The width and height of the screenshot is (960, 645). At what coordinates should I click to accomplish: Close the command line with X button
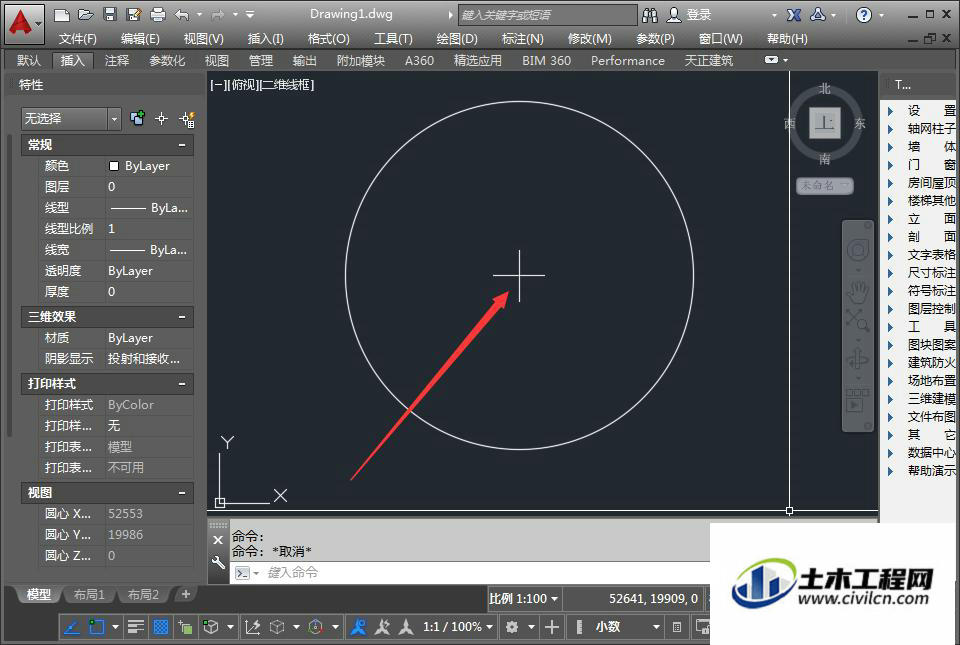coord(218,540)
